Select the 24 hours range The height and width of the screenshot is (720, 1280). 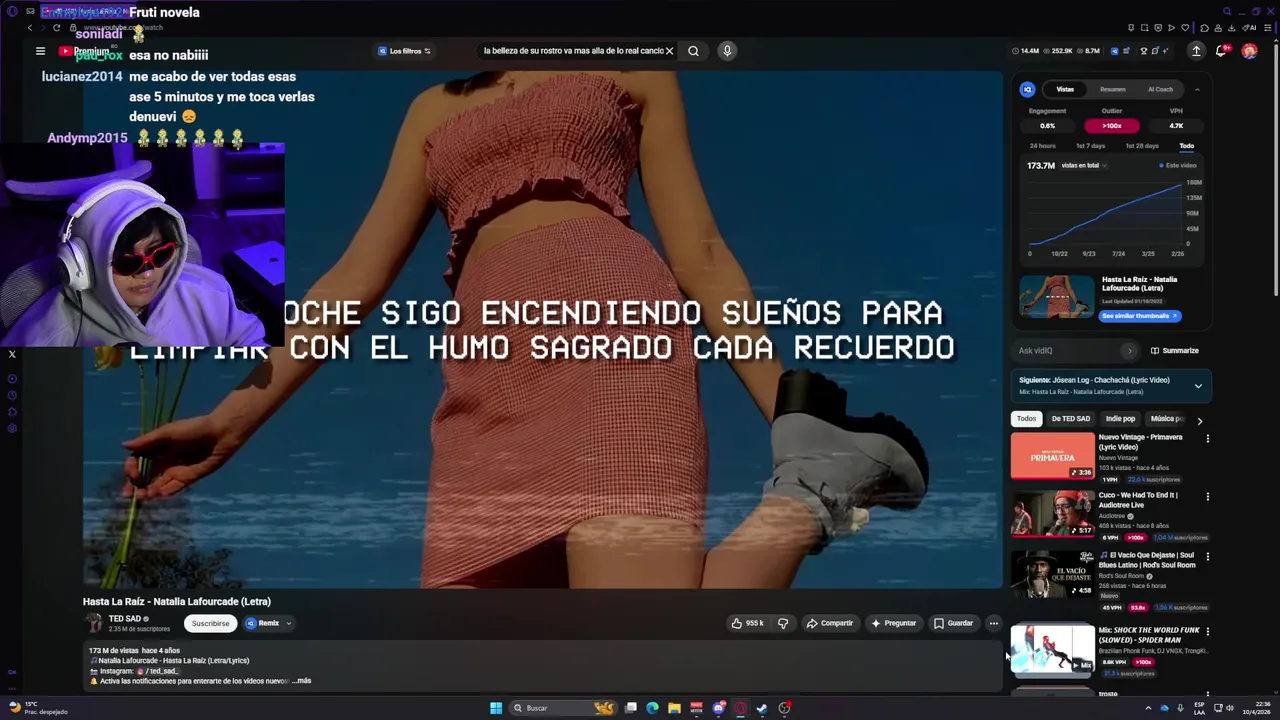coord(1042,146)
